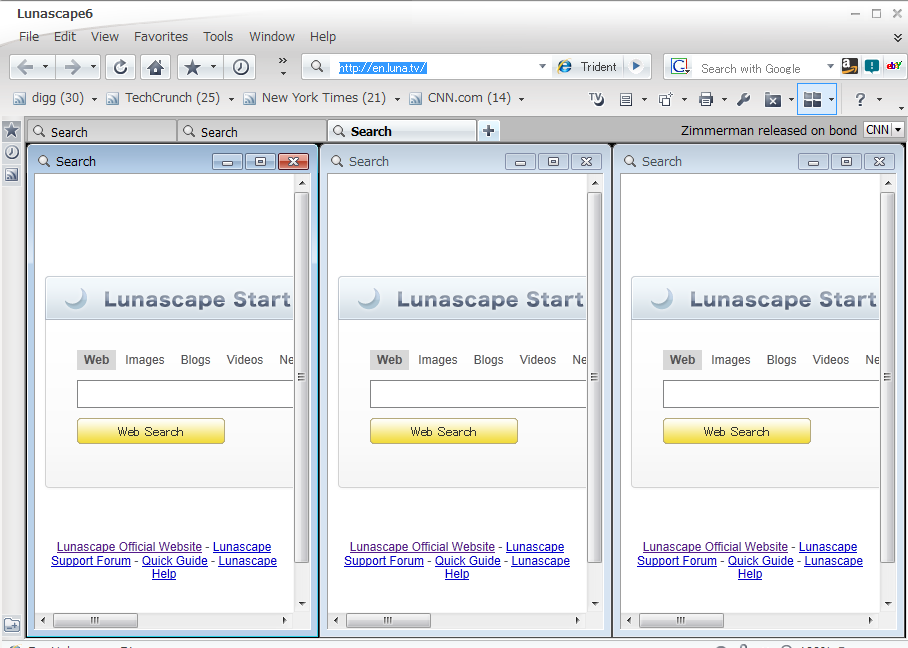908x648 pixels.
Task: Expand the TechCrunch (25) feed dropdown
Action: [x=231, y=99]
